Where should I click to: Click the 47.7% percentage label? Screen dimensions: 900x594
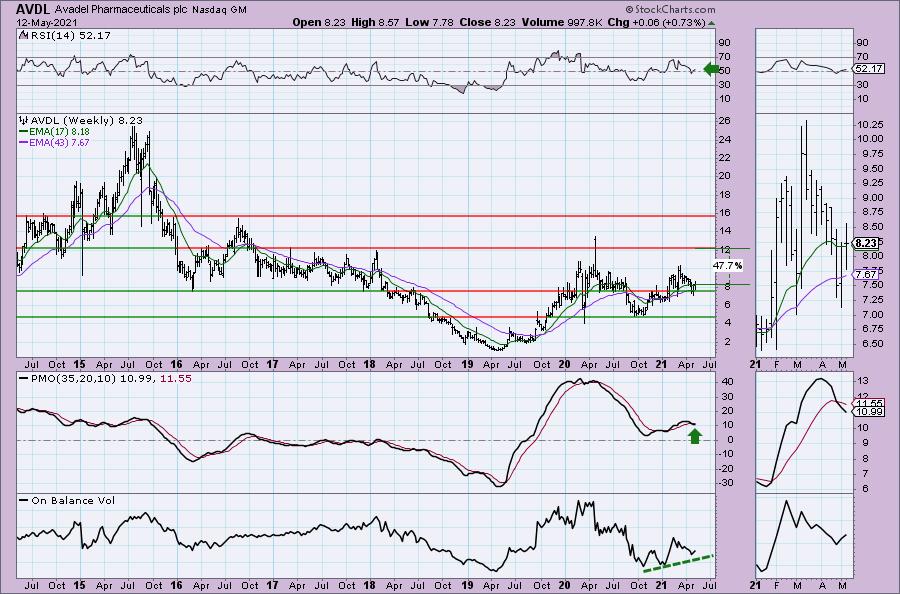[x=728, y=266]
